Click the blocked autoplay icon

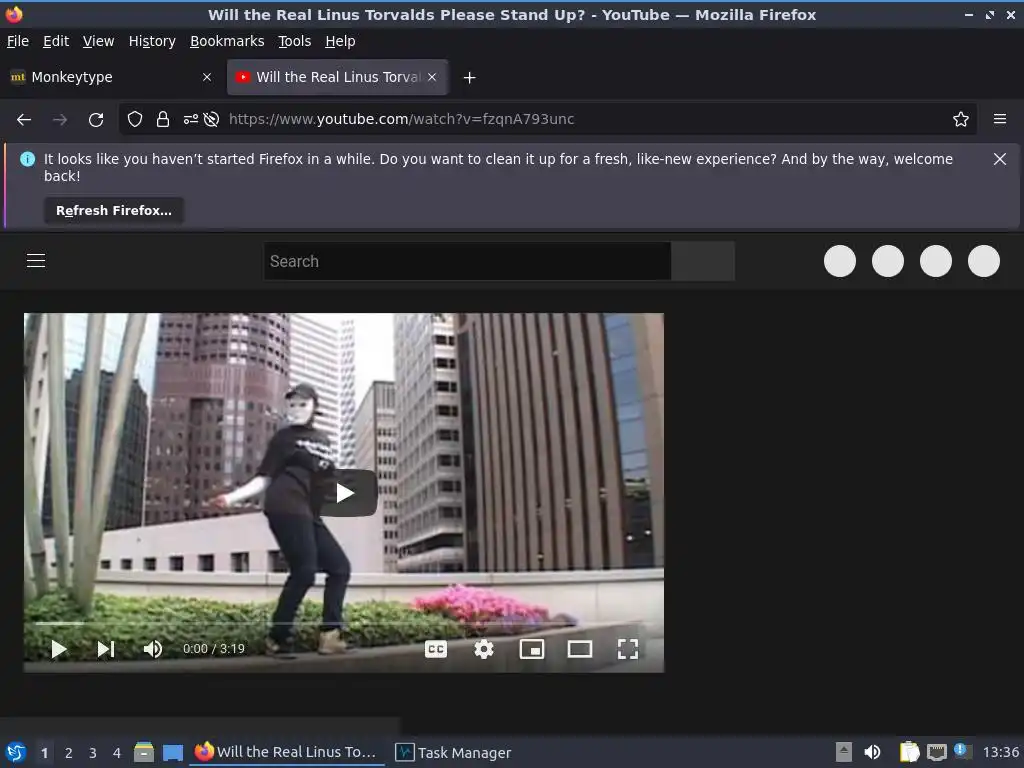coord(211,120)
